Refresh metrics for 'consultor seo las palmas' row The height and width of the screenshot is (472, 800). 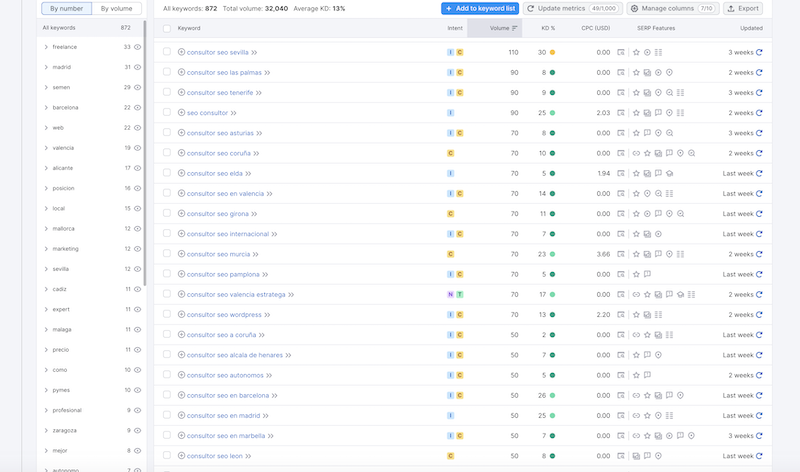[x=759, y=72]
